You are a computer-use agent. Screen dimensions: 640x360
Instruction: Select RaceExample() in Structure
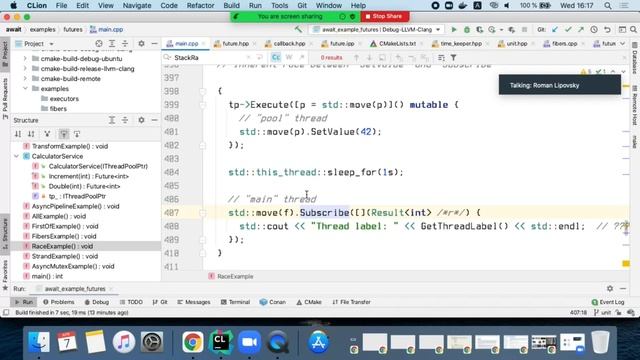(62, 246)
